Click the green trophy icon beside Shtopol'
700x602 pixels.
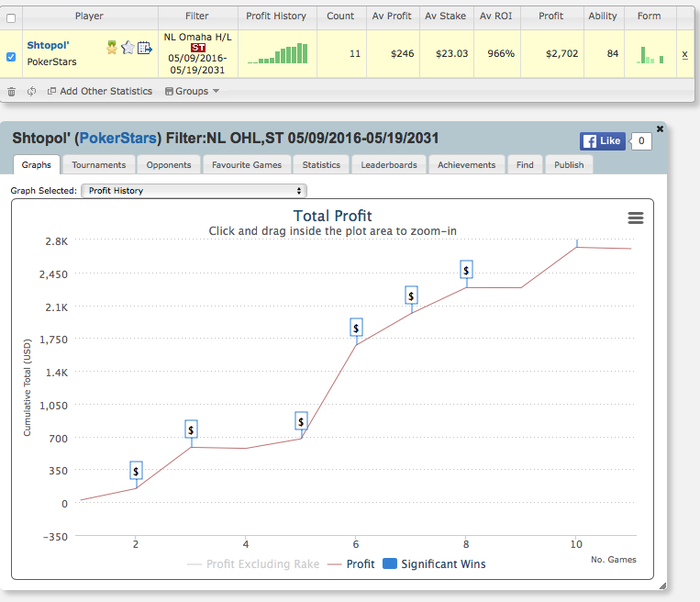click(112, 47)
